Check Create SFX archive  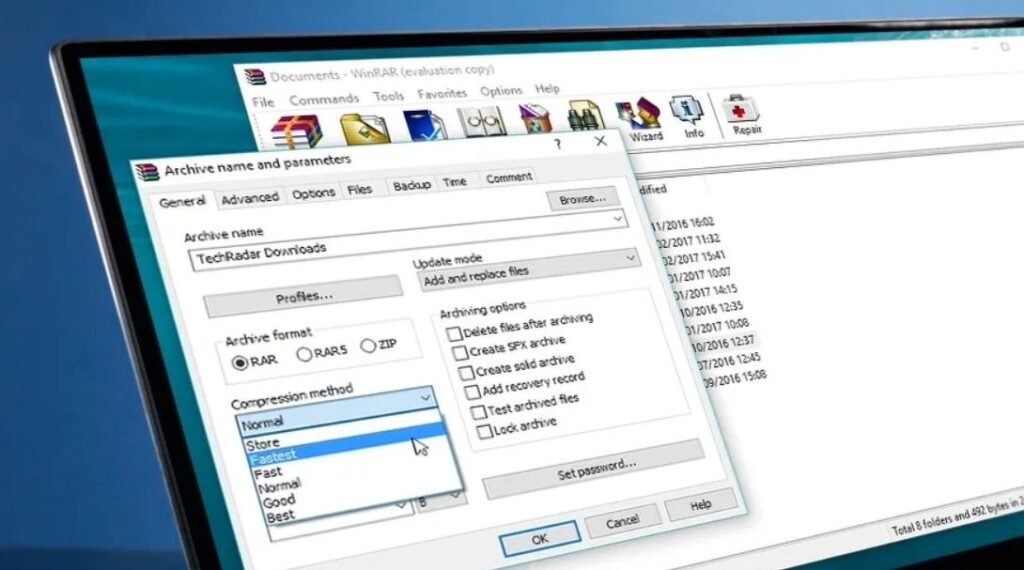click(x=460, y=353)
